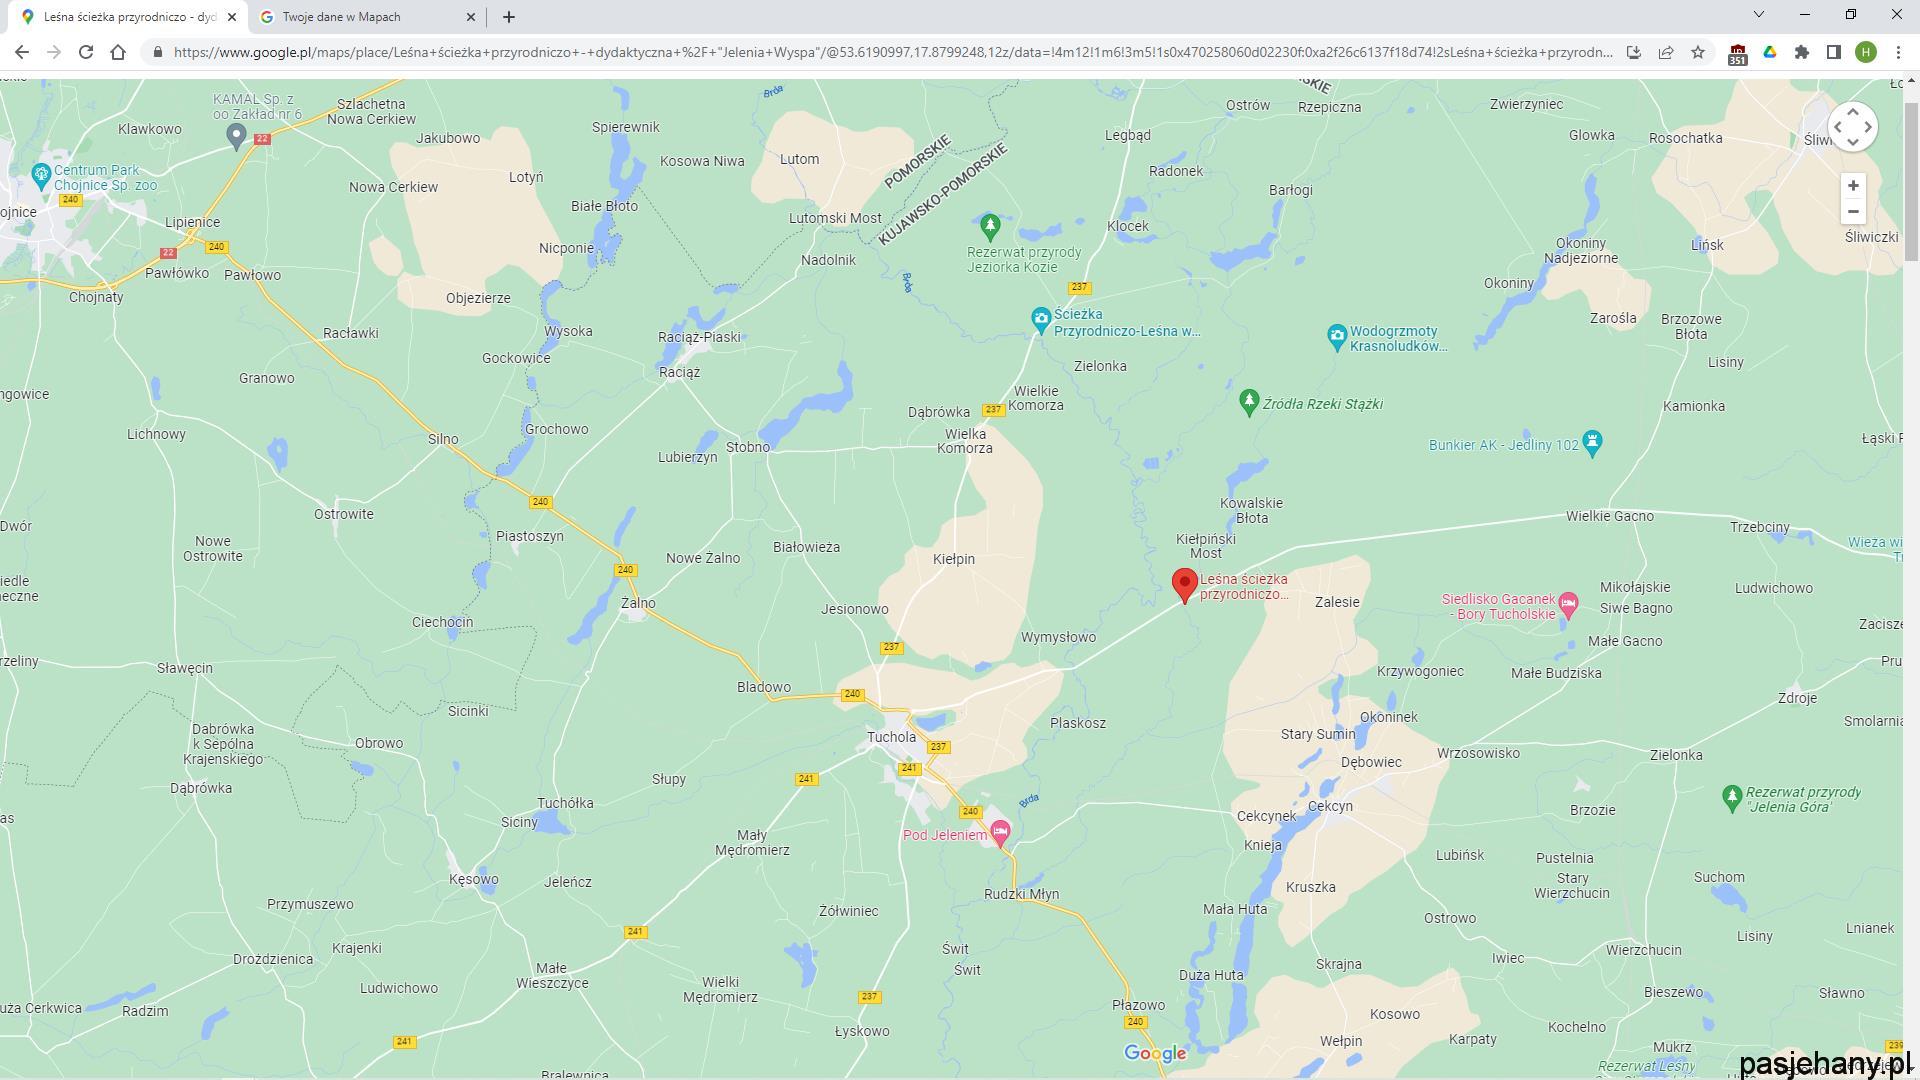
Task: Click the browser Back arrow
Action: coord(22,52)
